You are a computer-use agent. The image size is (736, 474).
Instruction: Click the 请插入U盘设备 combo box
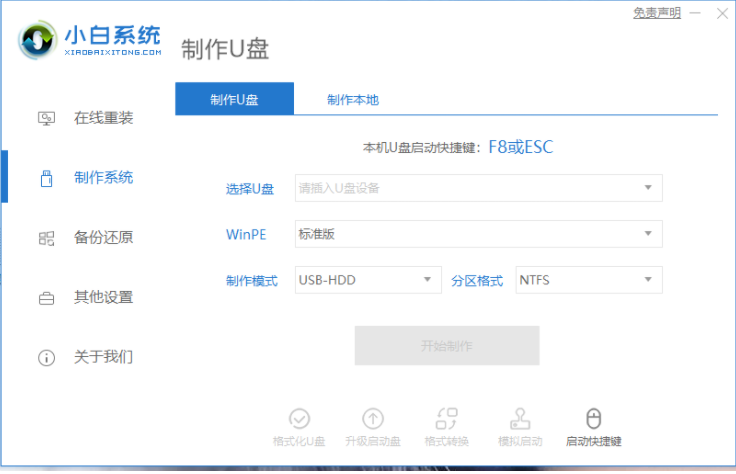pos(478,188)
